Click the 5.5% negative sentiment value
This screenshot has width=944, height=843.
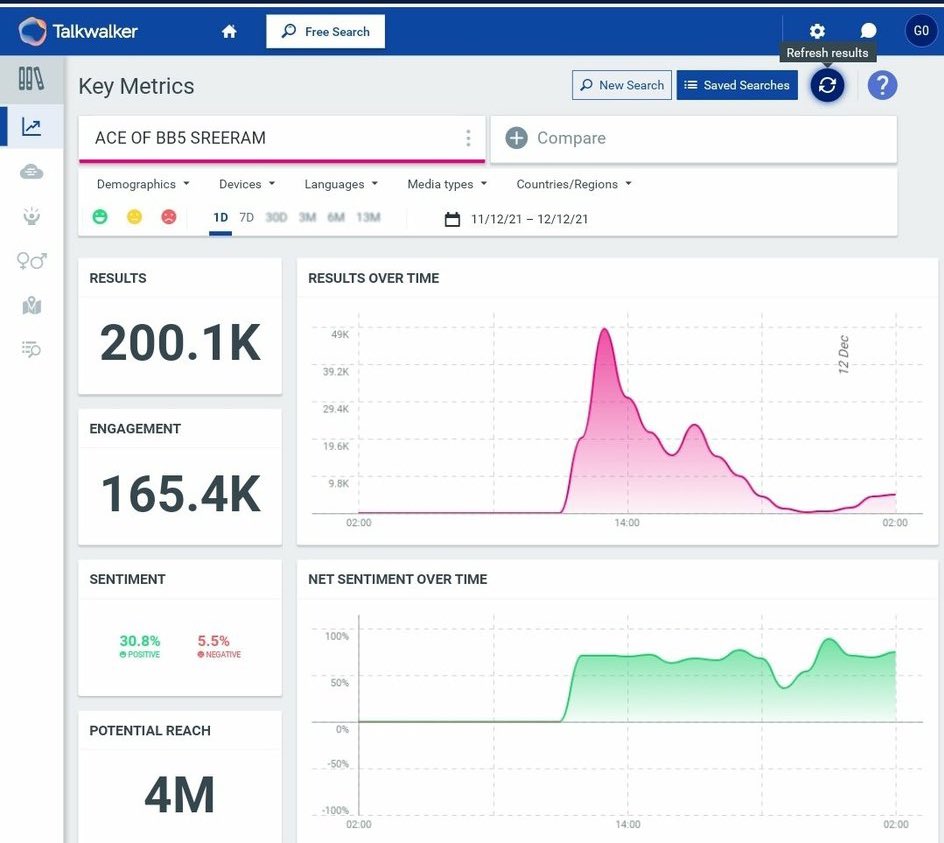click(213, 641)
